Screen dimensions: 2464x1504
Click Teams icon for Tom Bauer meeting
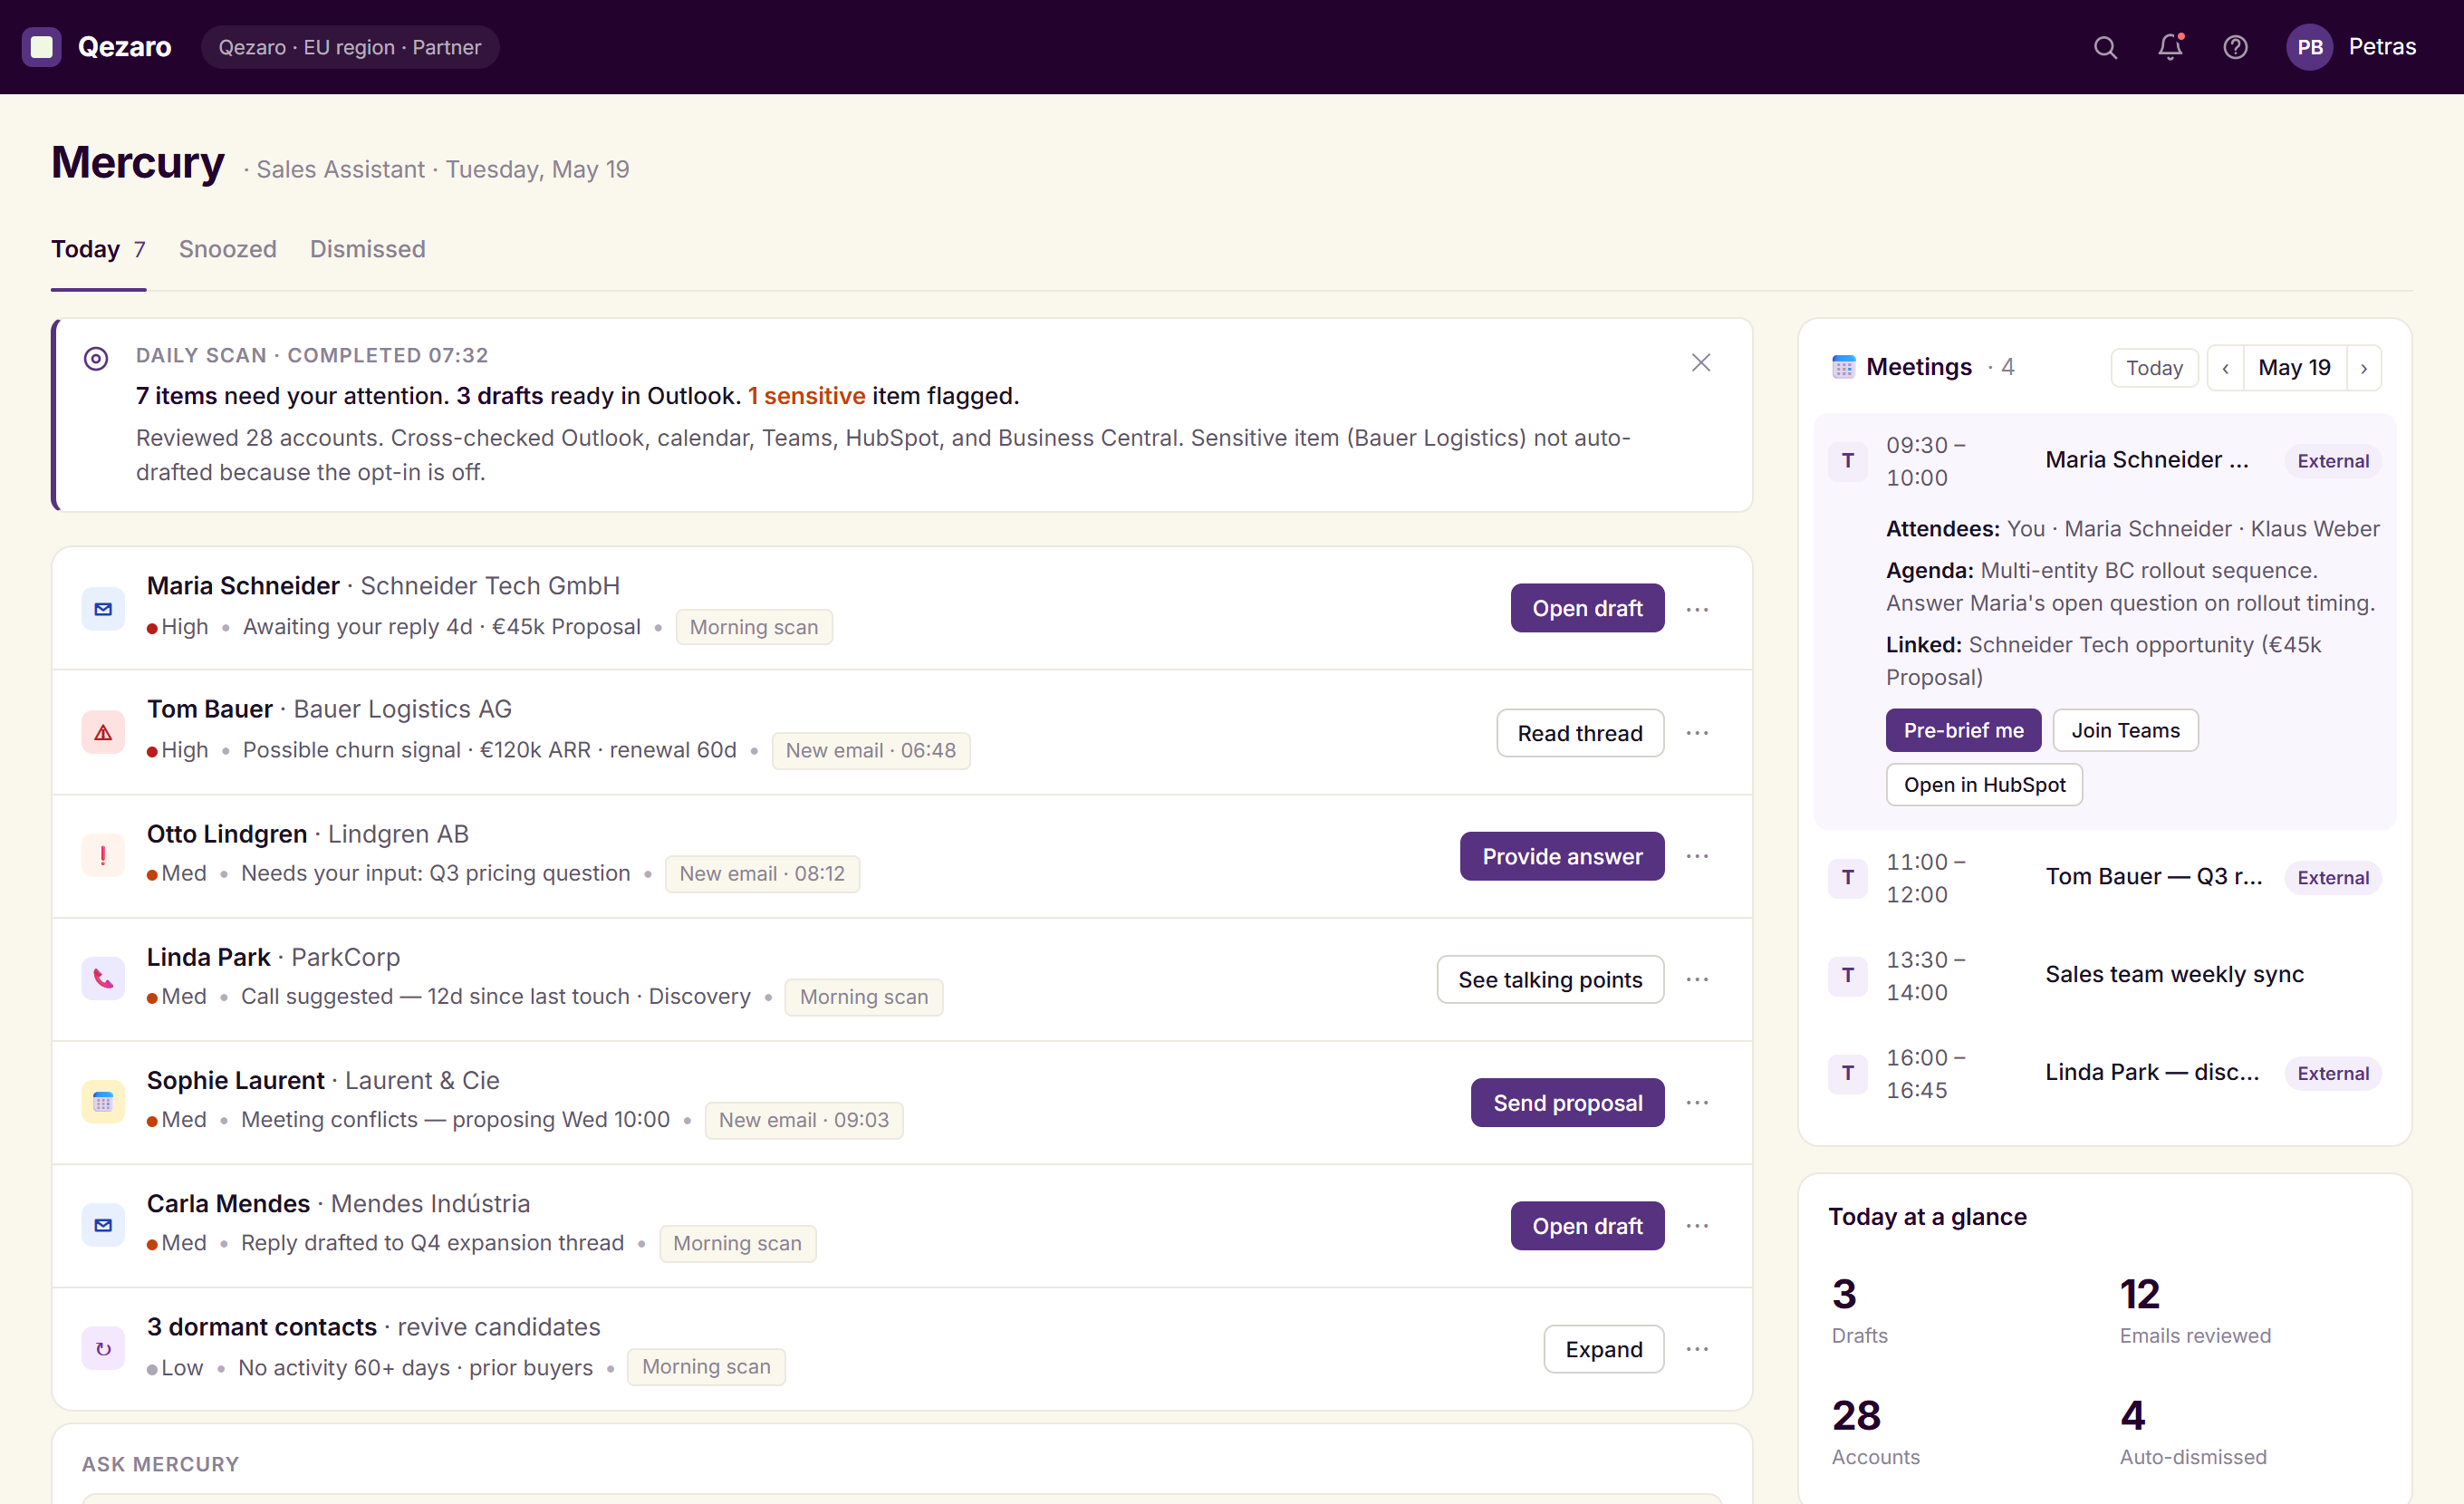coord(1848,878)
